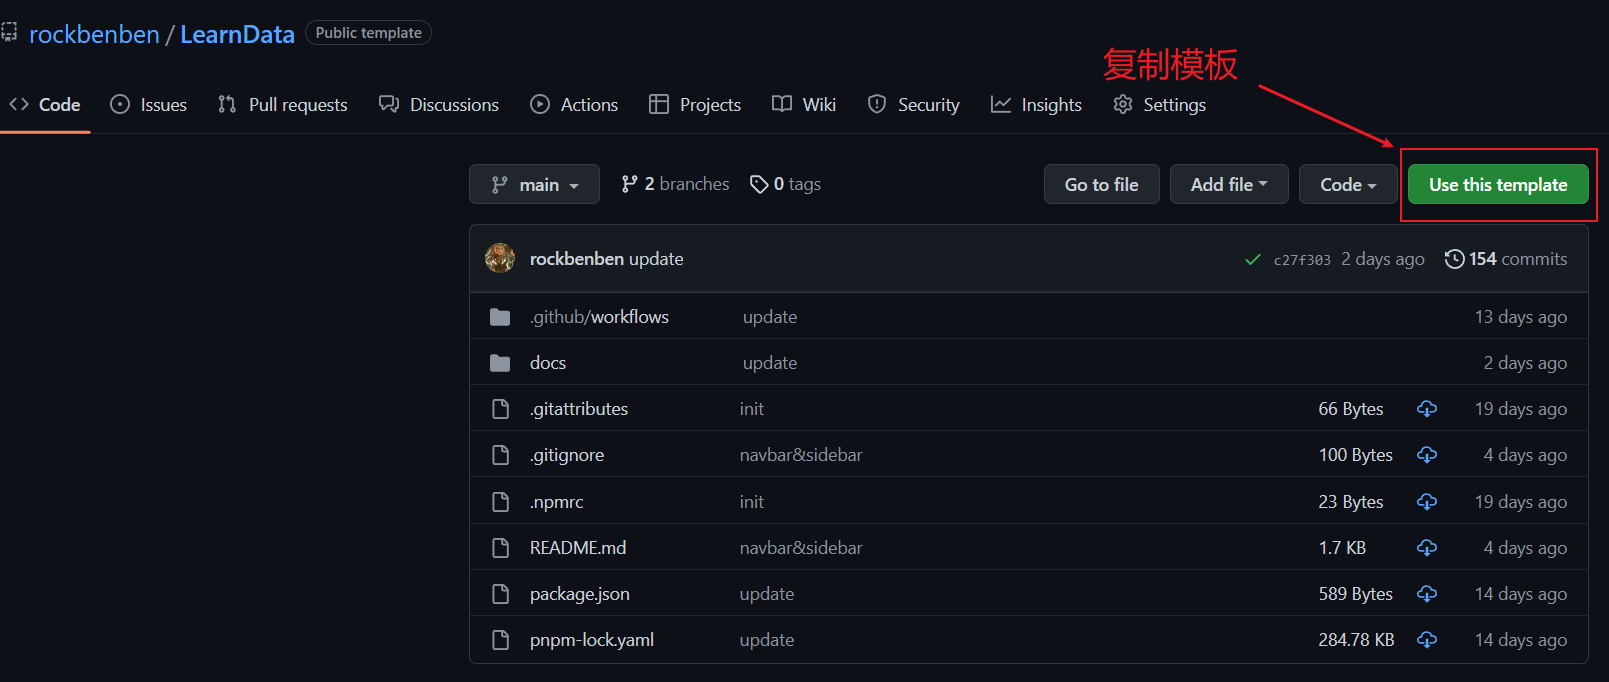1609x682 pixels.
Task: Click the Use this template button
Action: tap(1498, 184)
